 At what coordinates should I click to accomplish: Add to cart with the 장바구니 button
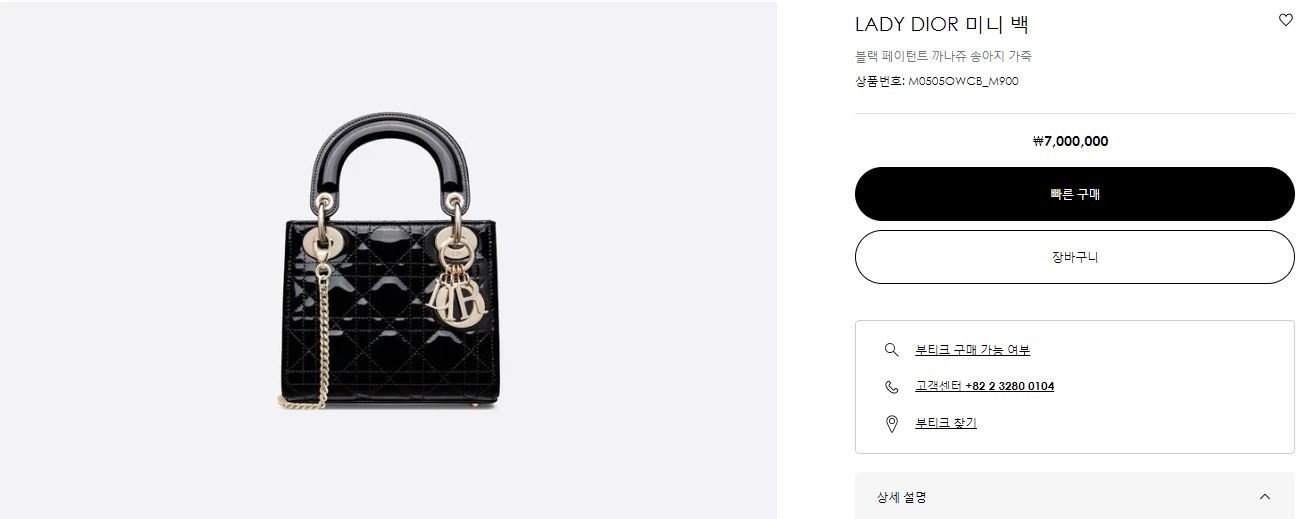click(1075, 257)
